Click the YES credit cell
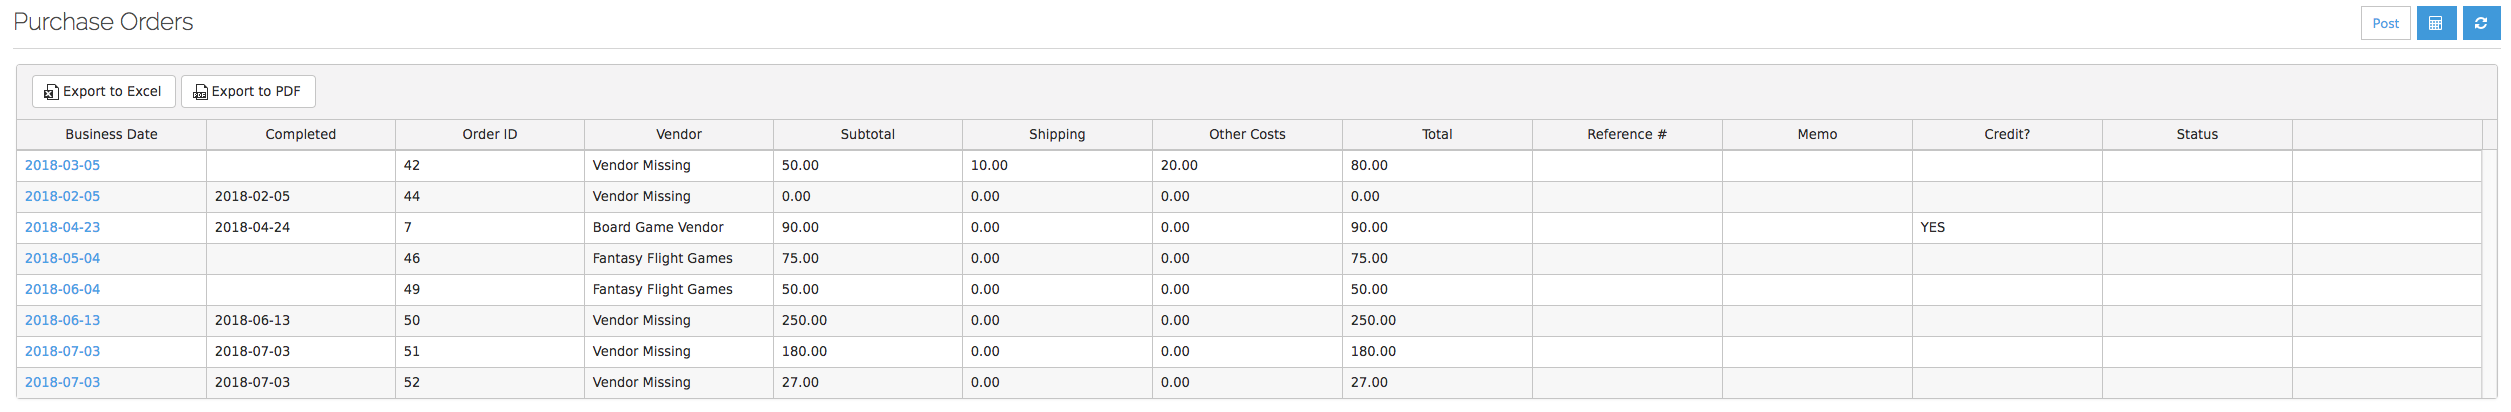 (1932, 227)
